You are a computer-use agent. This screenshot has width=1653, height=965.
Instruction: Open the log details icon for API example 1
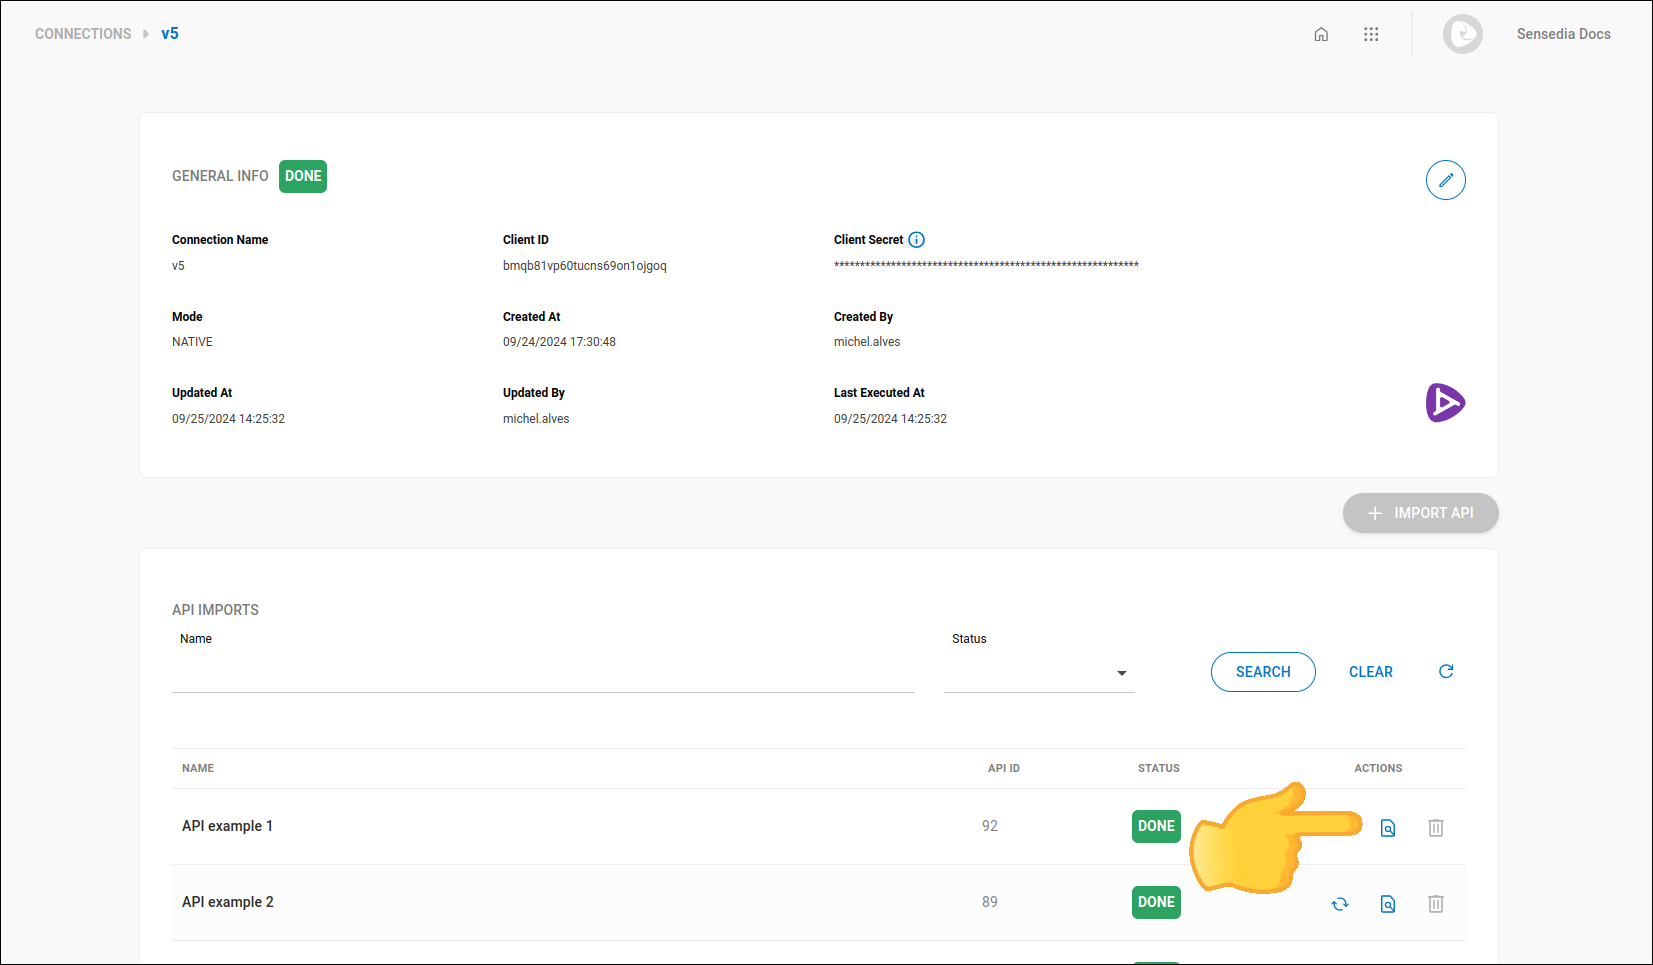click(x=1388, y=827)
